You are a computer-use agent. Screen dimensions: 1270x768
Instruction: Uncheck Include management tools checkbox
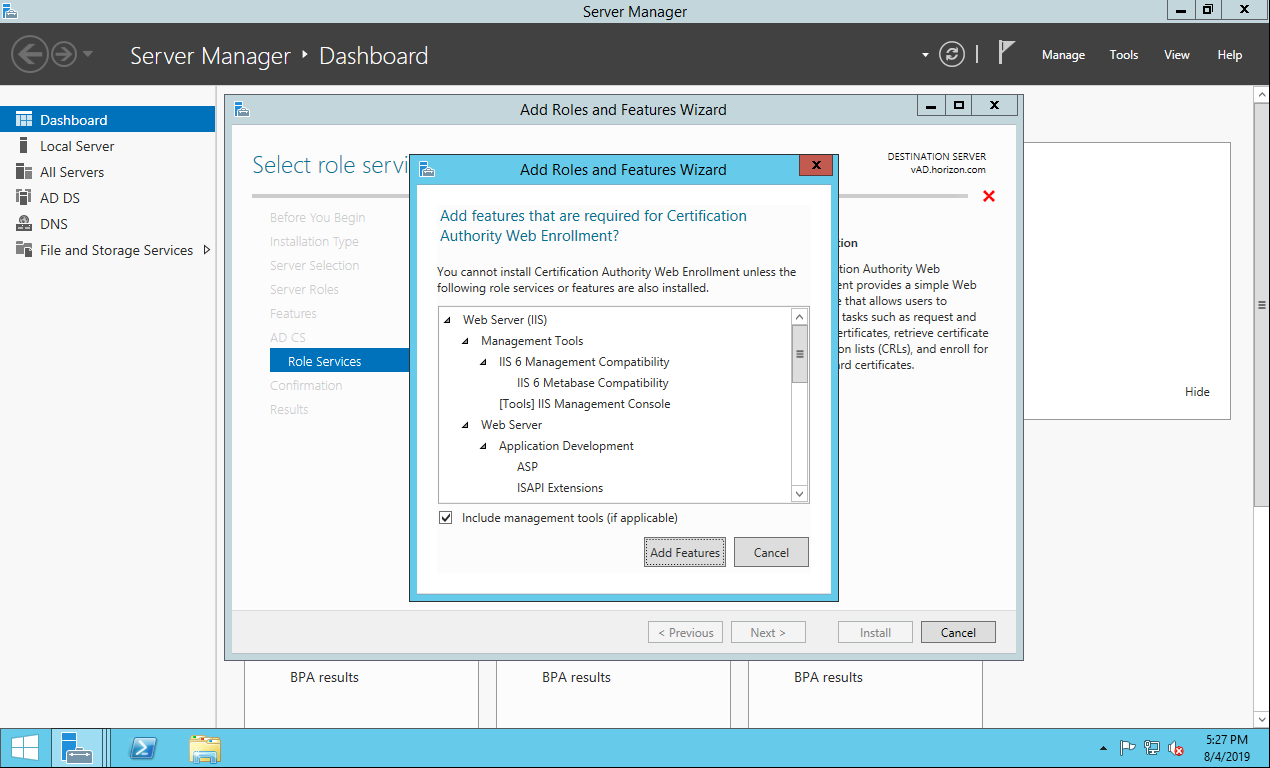(x=446, y=518)
